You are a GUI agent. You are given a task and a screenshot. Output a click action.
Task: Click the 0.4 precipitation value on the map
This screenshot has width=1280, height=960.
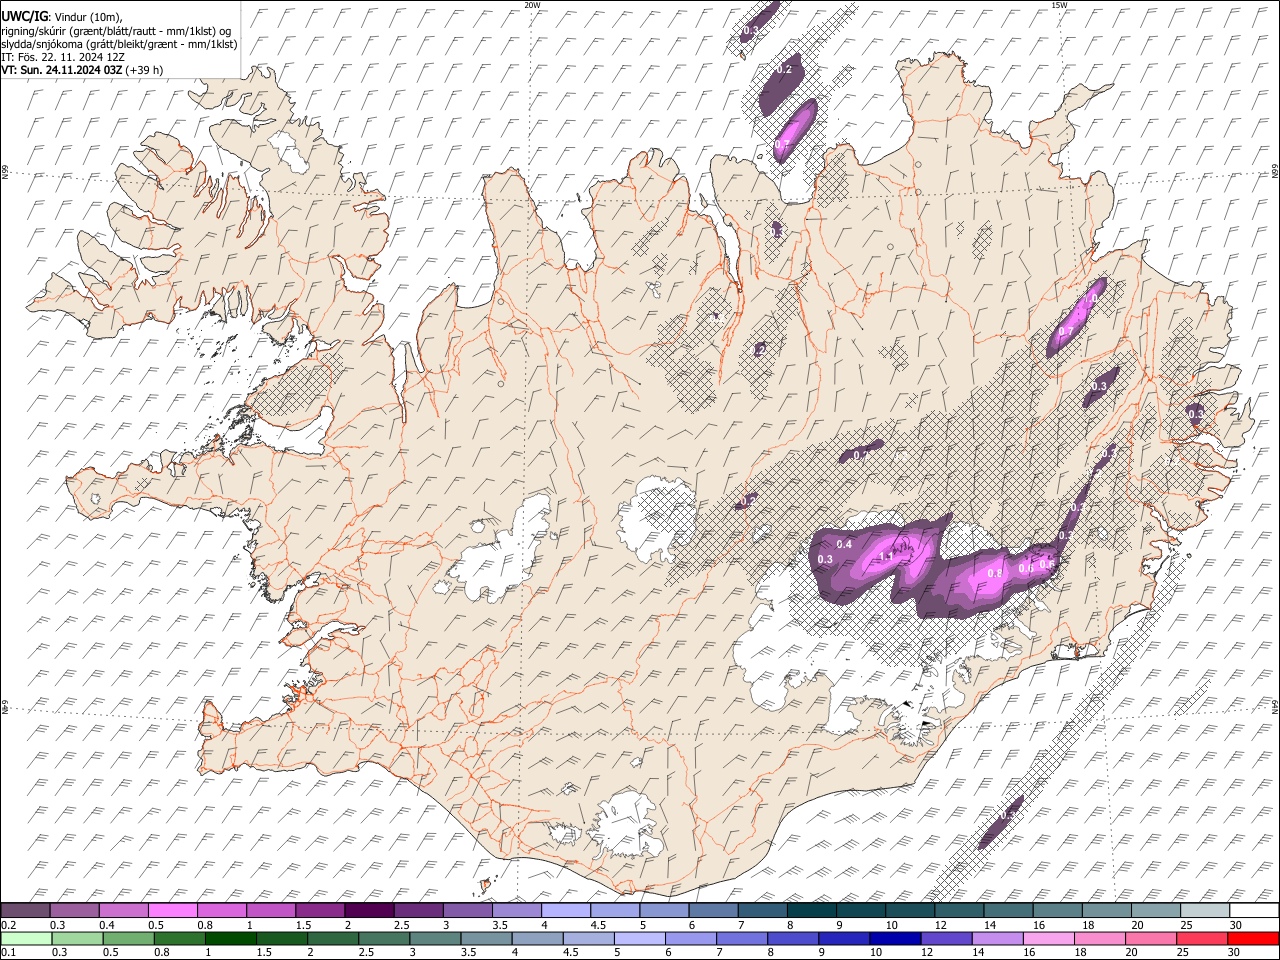click(843, 544)
